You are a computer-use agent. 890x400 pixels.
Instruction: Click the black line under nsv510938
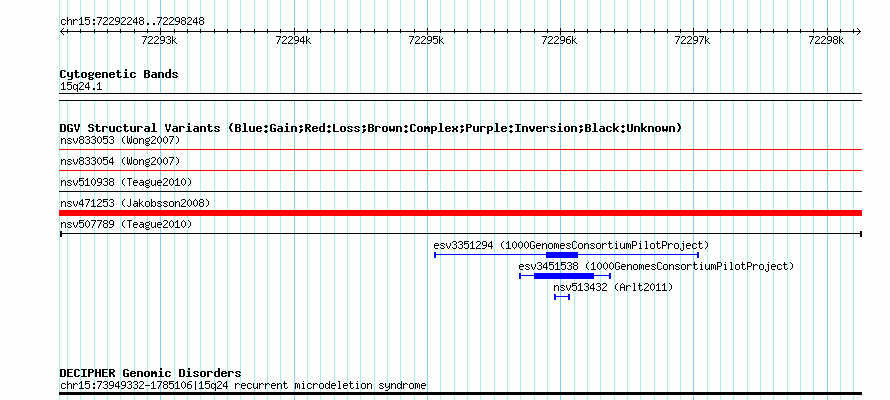coord(460,192)
